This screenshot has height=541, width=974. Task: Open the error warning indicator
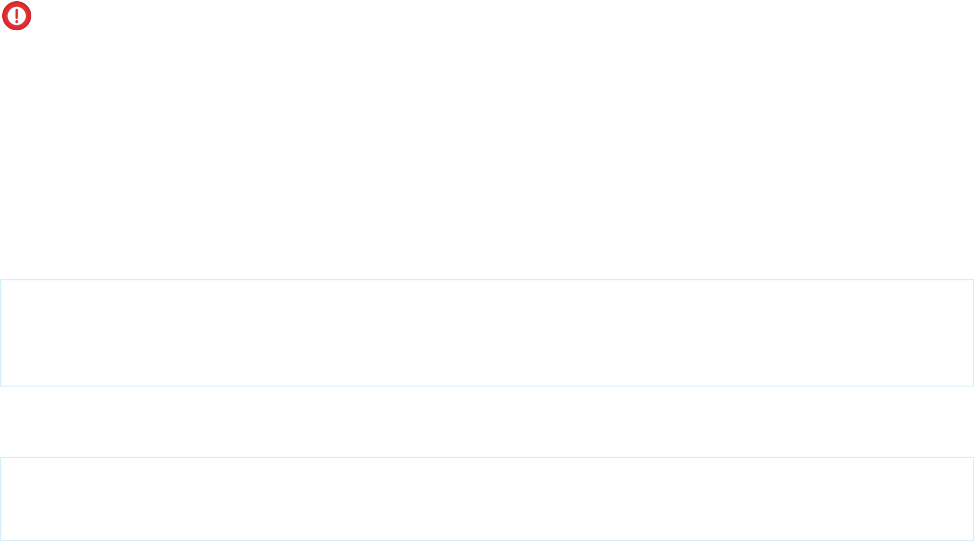[x=17, y=16]
